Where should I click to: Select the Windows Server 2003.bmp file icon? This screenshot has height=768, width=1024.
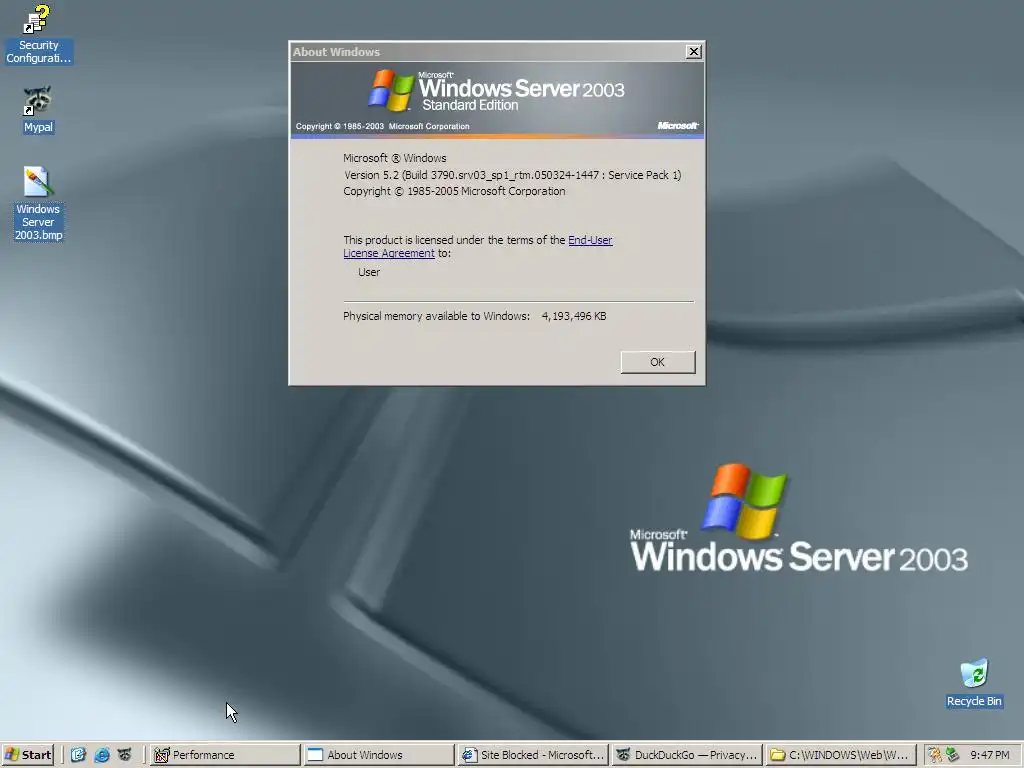point(38,204)
